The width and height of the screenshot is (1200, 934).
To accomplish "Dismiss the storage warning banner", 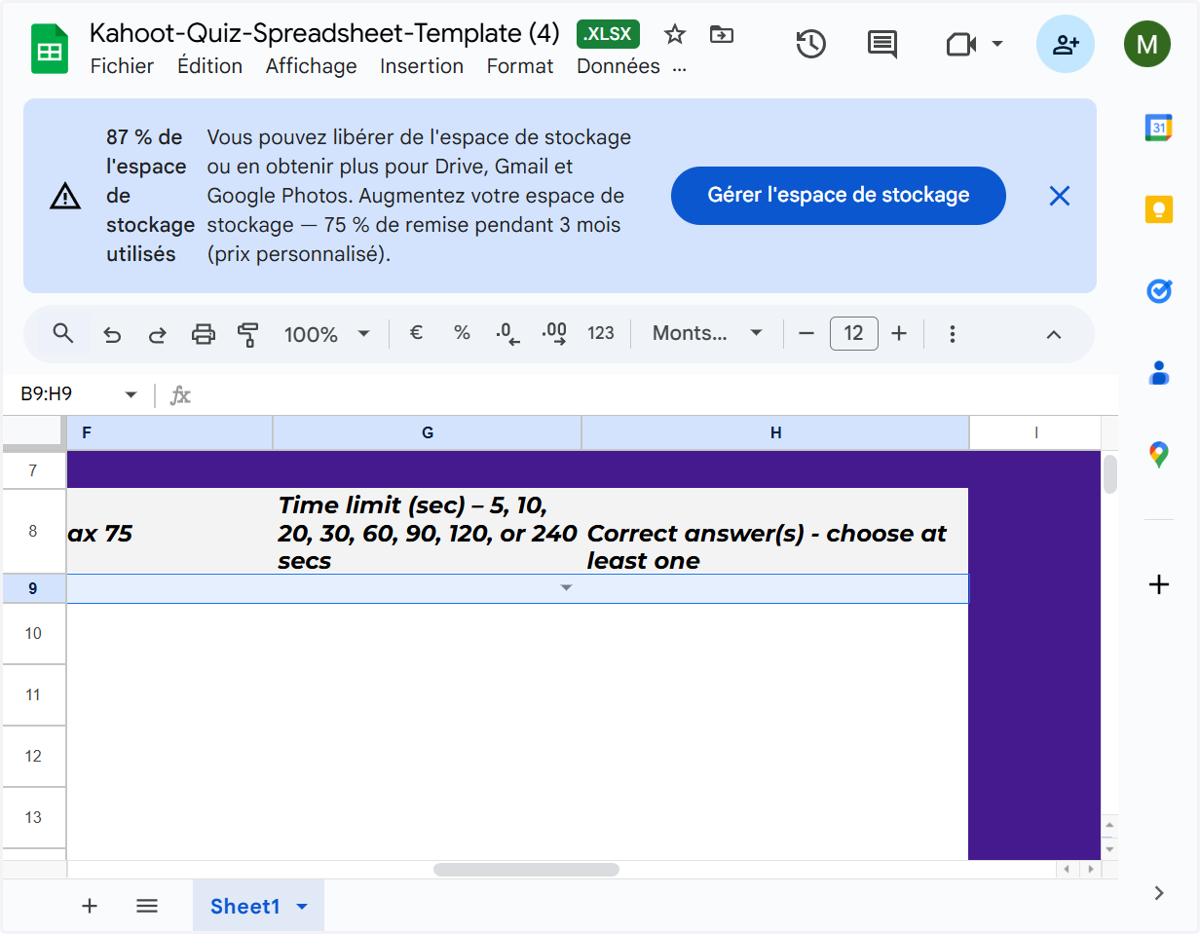I will (1059, 196).
